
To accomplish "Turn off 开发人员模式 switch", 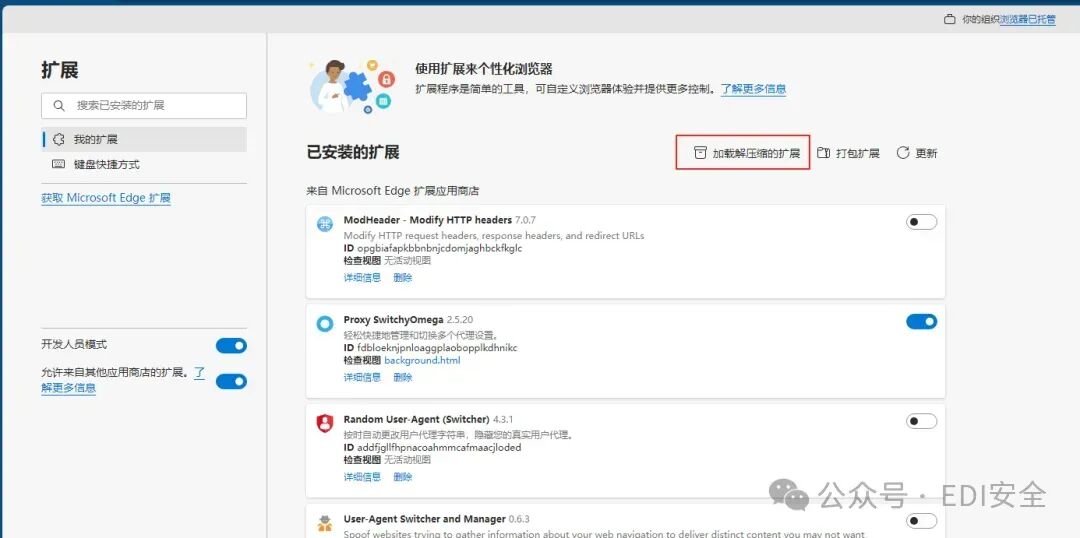I will click(231, 345).
